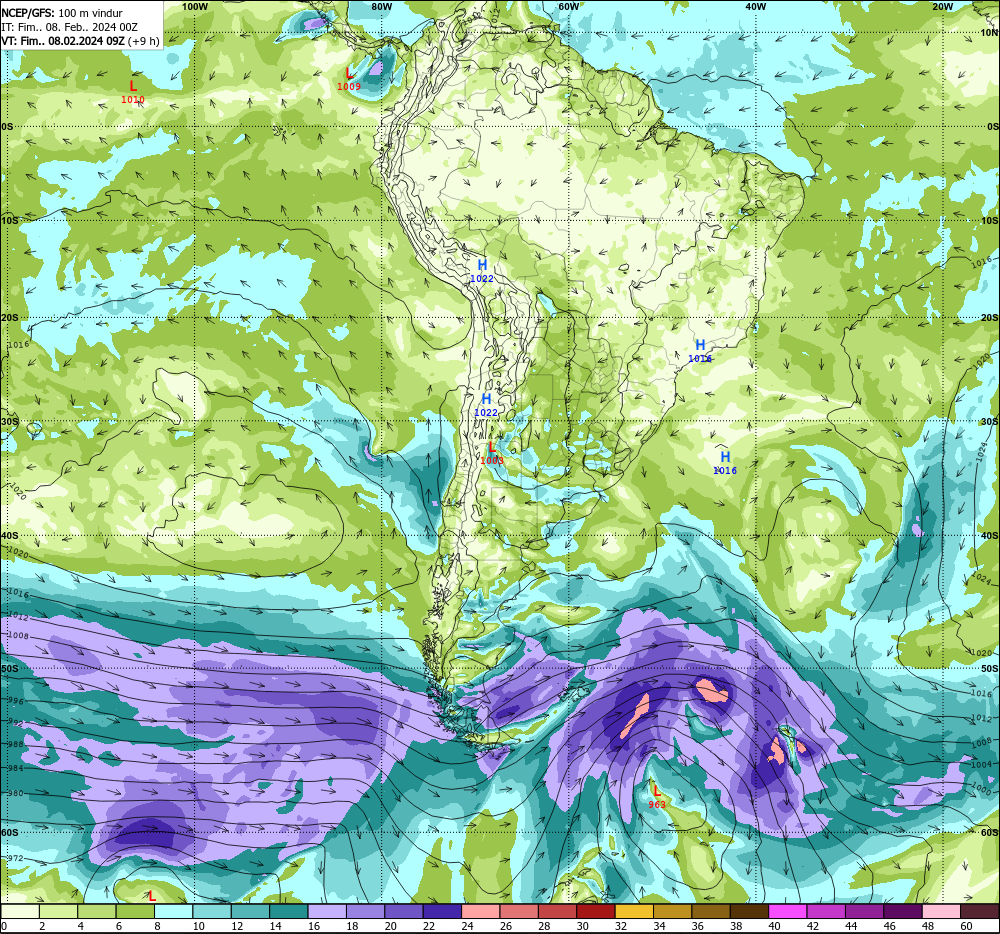
Task: Click the 10N latitude label
Action: click(x=990, y=33)
